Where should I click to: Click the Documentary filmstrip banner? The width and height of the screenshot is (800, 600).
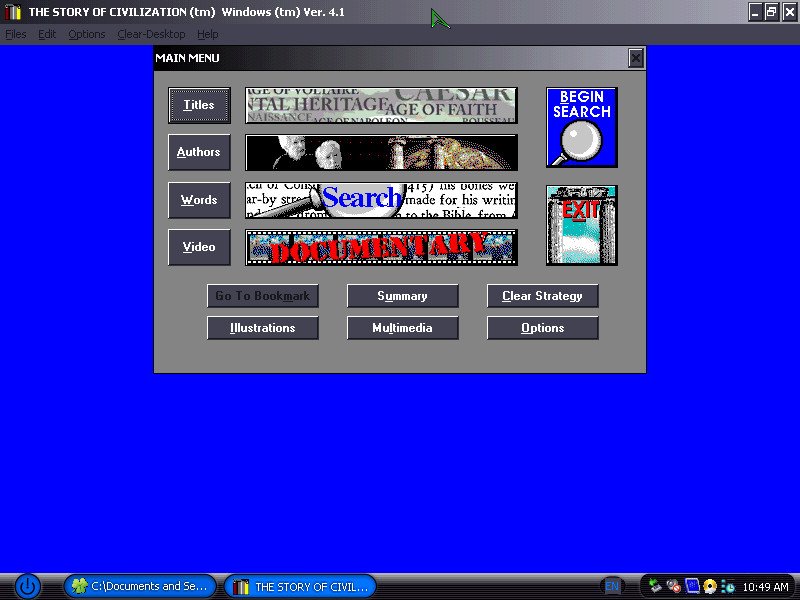point(381,247)
